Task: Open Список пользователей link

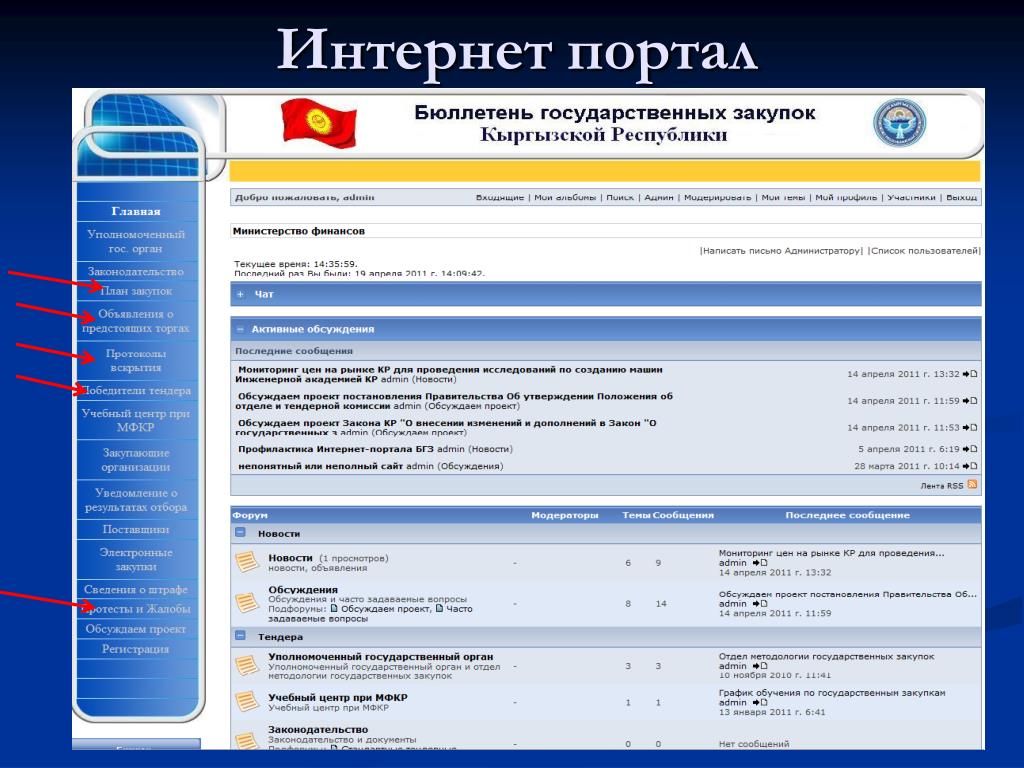Action: click(x=924, y=251)
